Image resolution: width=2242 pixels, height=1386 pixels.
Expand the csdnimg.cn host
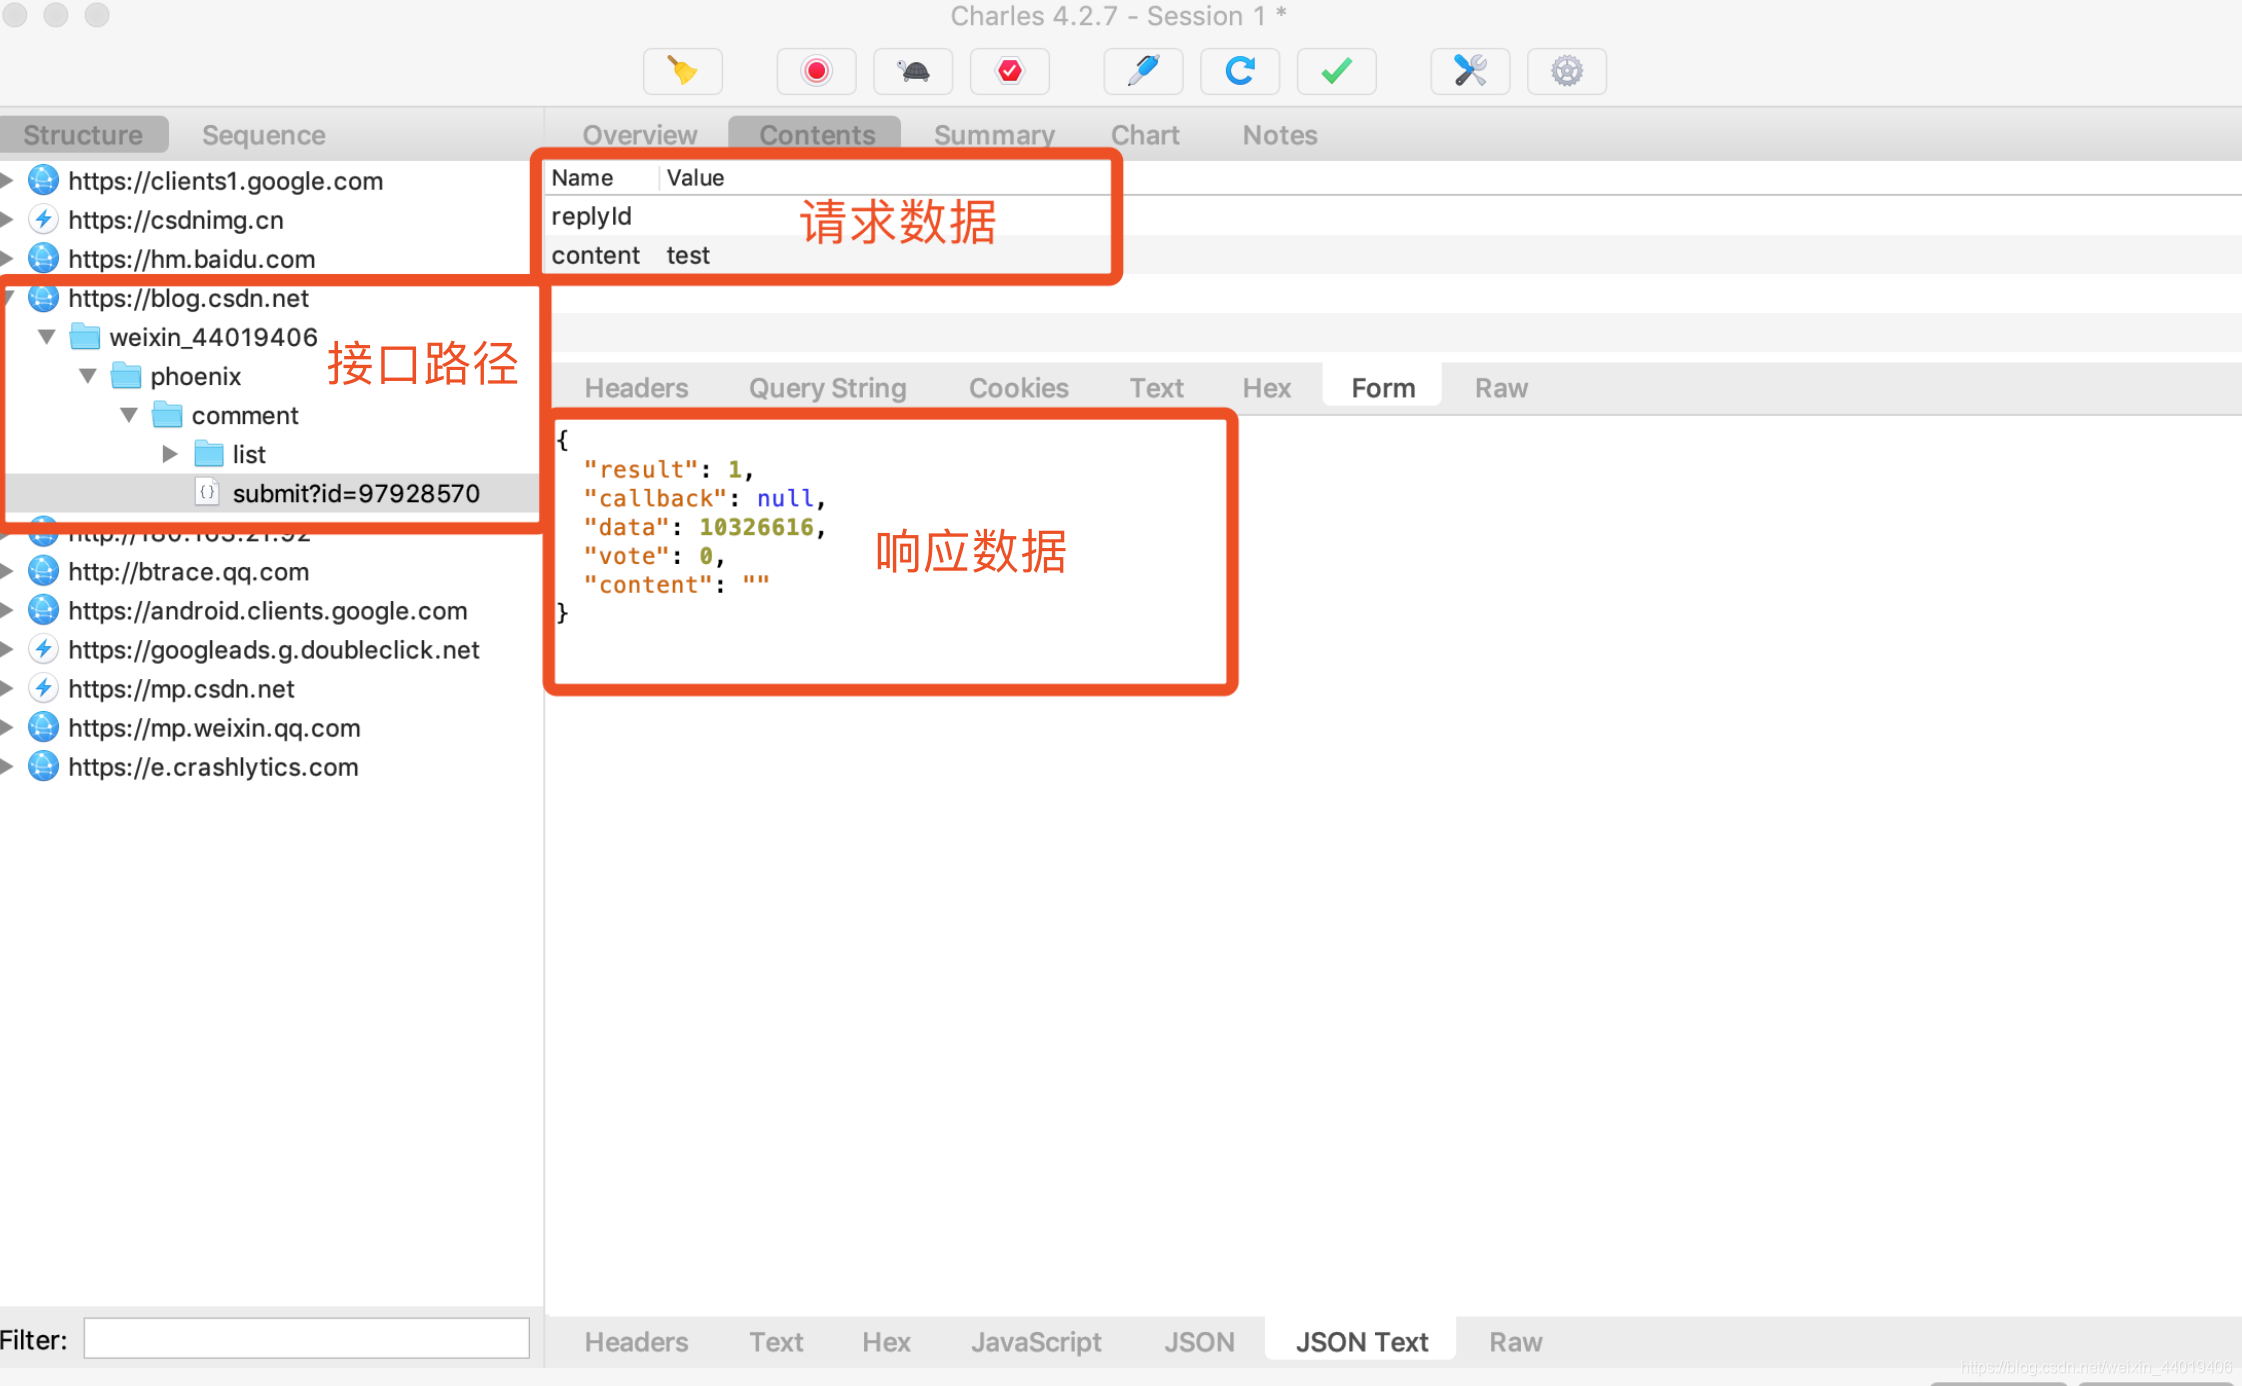click(x=7, y=220)
